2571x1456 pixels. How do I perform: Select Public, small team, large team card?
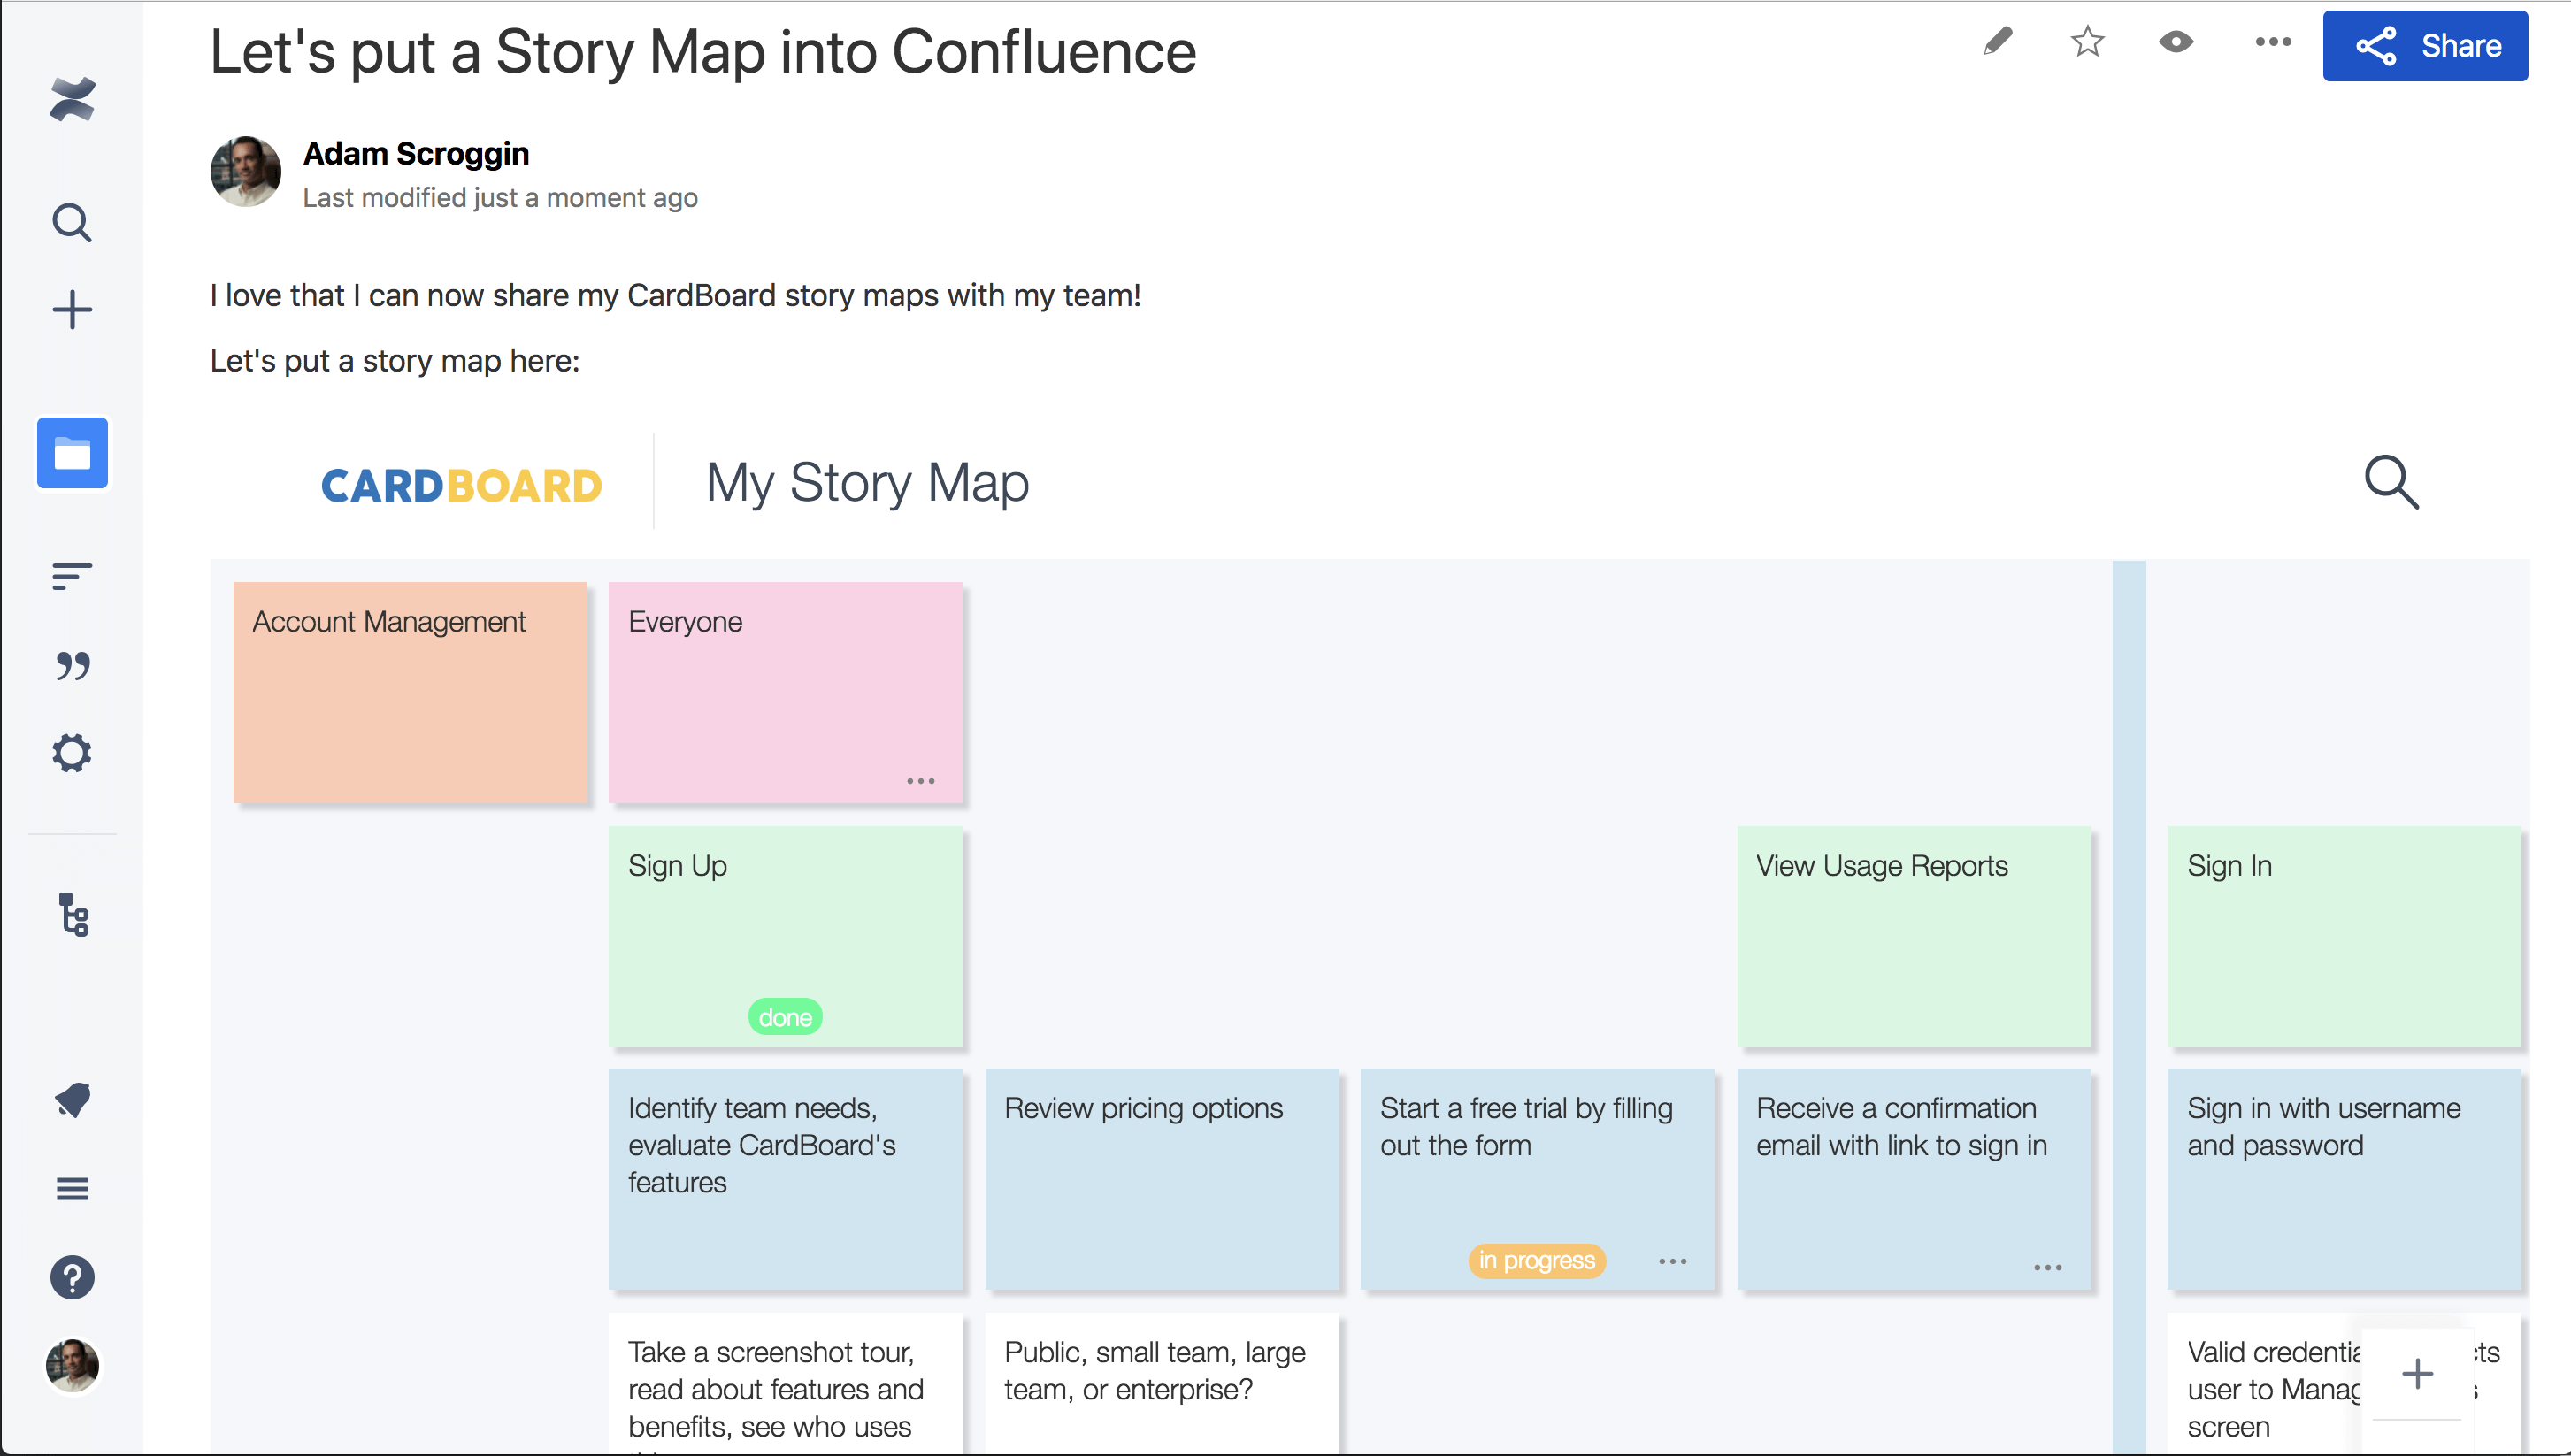(x=1161, y=1383)
